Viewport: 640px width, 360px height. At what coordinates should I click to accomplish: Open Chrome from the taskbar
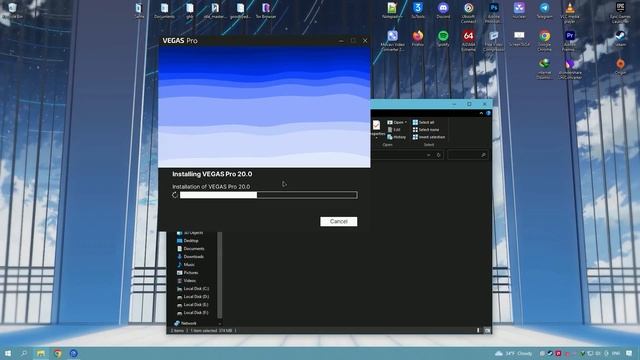pos(58,353)
